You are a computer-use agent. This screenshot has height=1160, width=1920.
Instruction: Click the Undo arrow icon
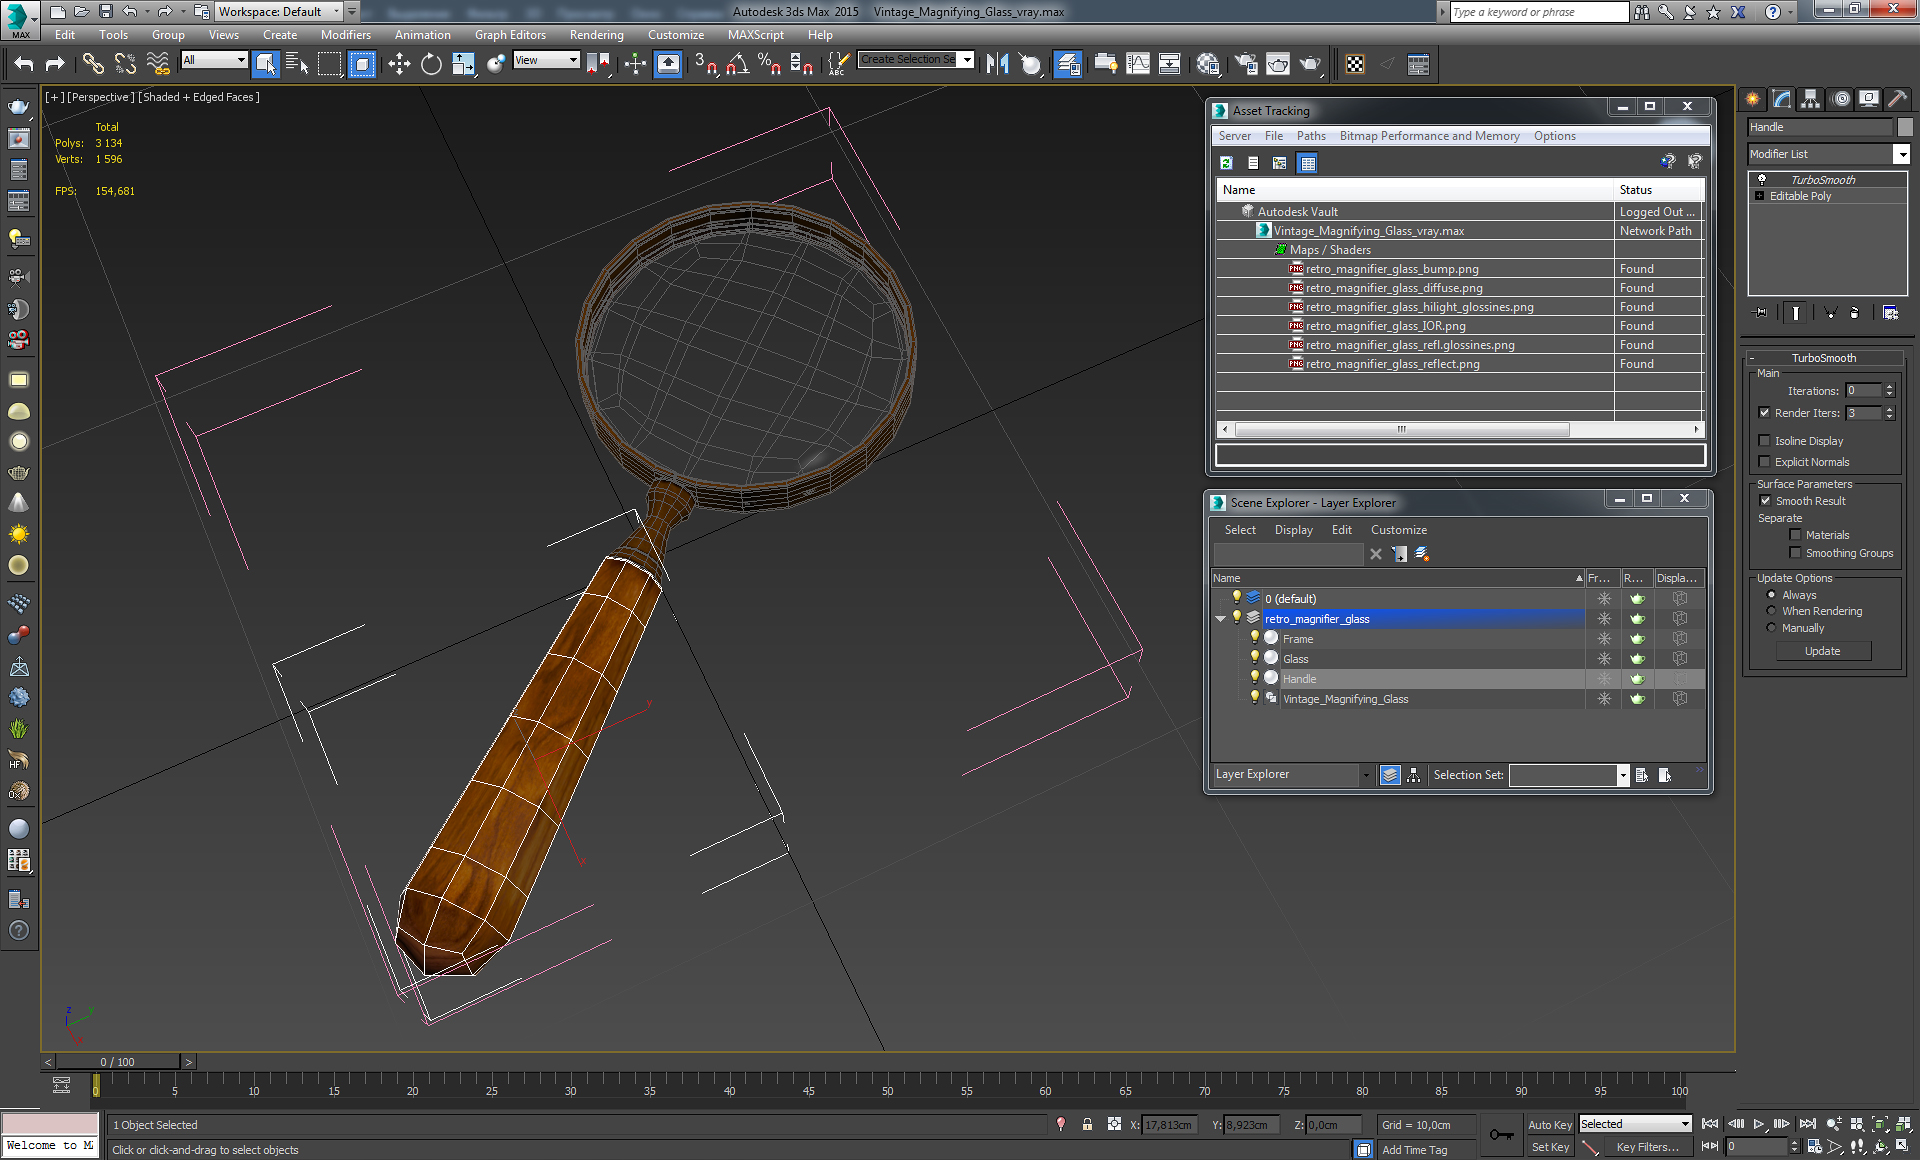click(24, 65)
